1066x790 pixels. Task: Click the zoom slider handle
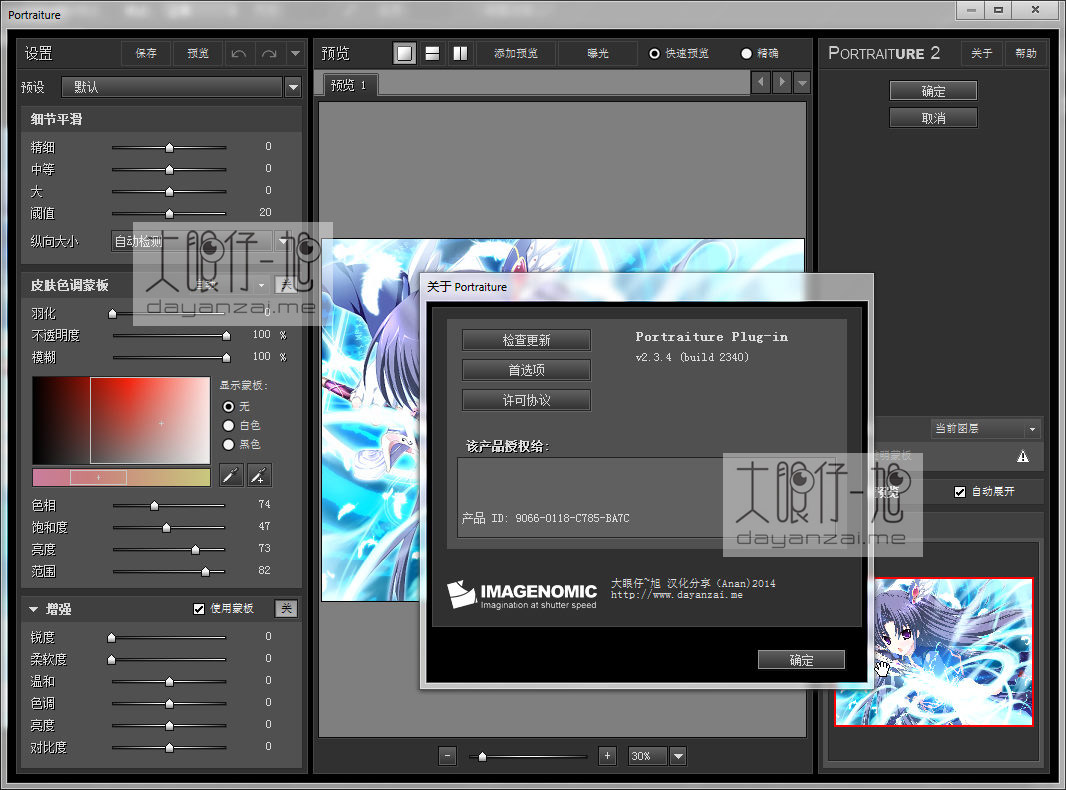point(482,756)
